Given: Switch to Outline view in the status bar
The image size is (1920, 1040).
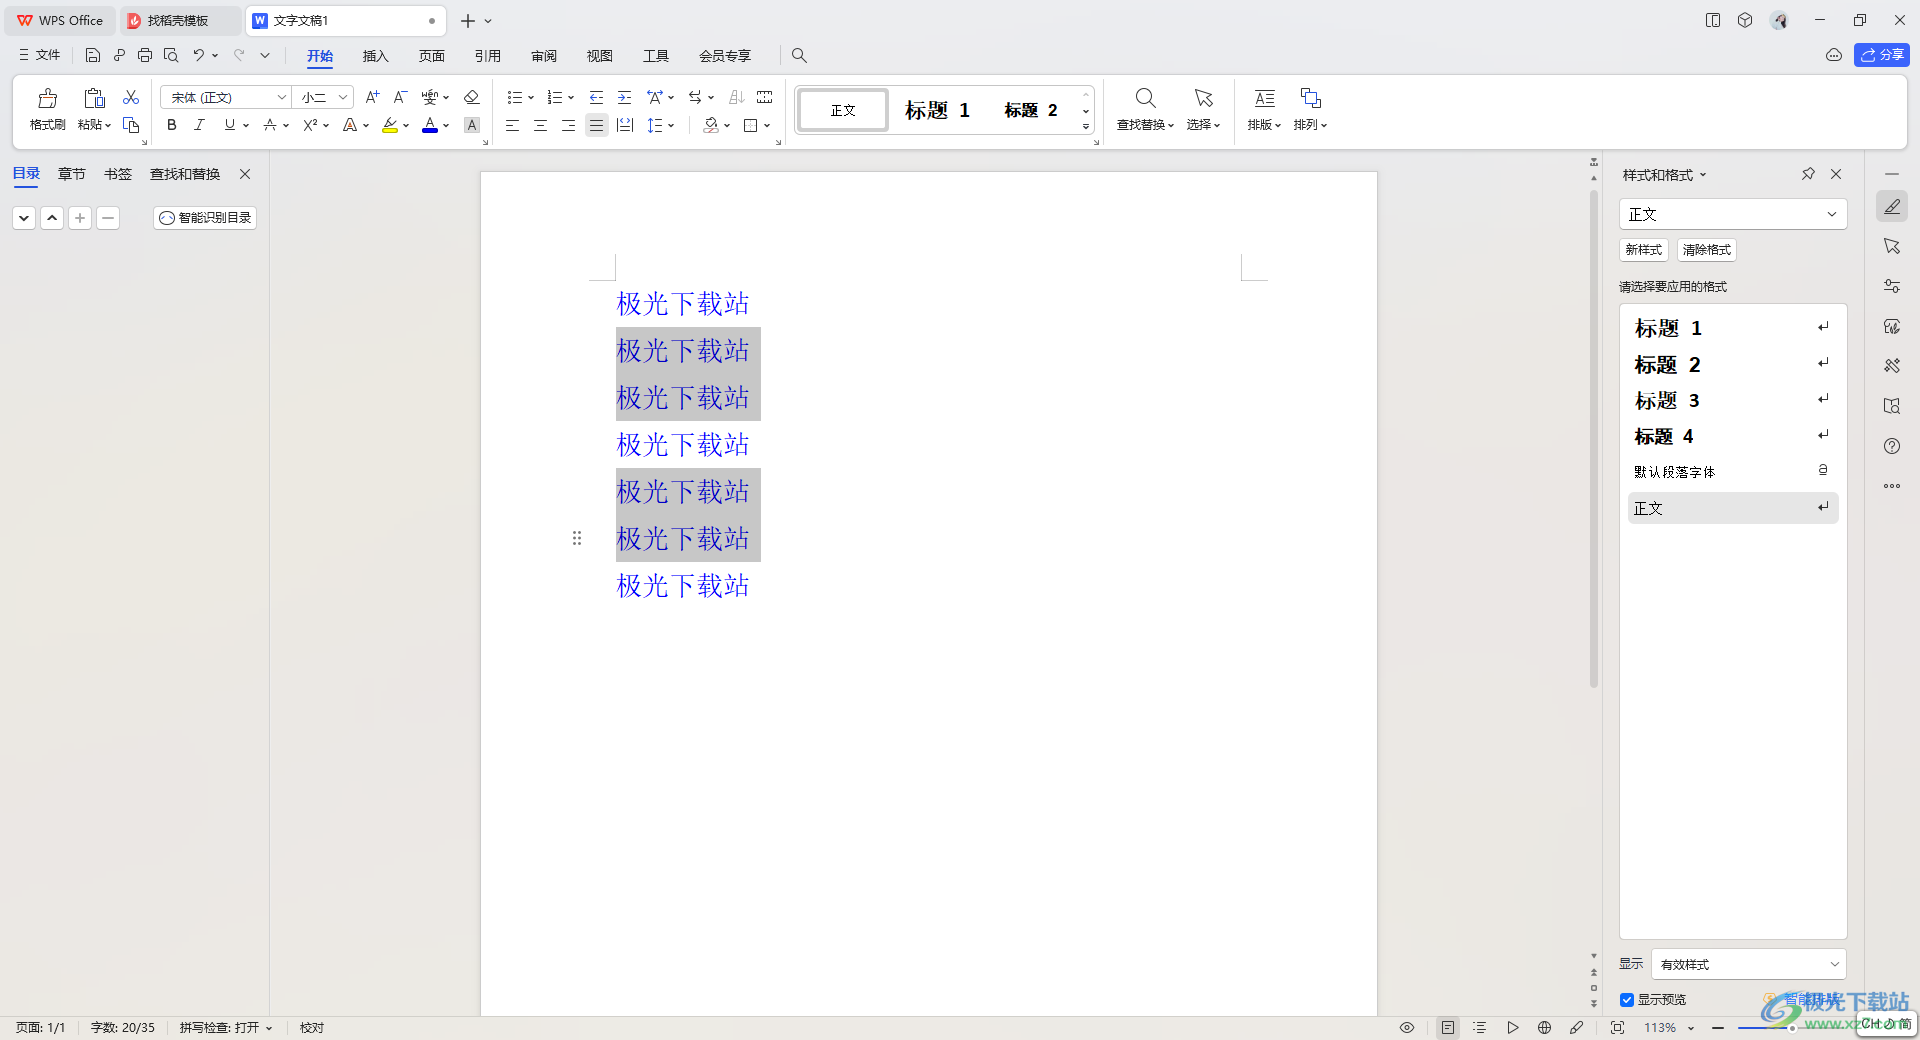Looking at the screenshot, I should 1480,1027.
